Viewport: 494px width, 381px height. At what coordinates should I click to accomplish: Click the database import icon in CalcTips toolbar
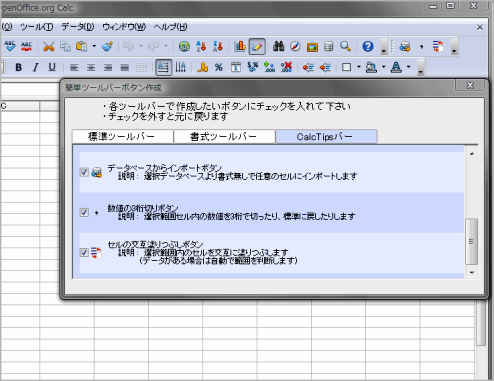point(405,46)
